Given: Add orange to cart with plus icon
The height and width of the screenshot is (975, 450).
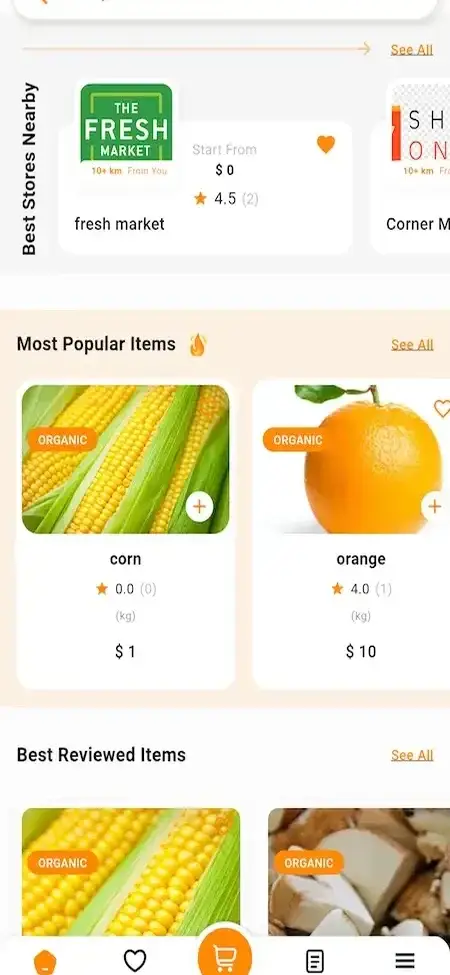Looking at the screenshot, I should click(x=435, y=506).
